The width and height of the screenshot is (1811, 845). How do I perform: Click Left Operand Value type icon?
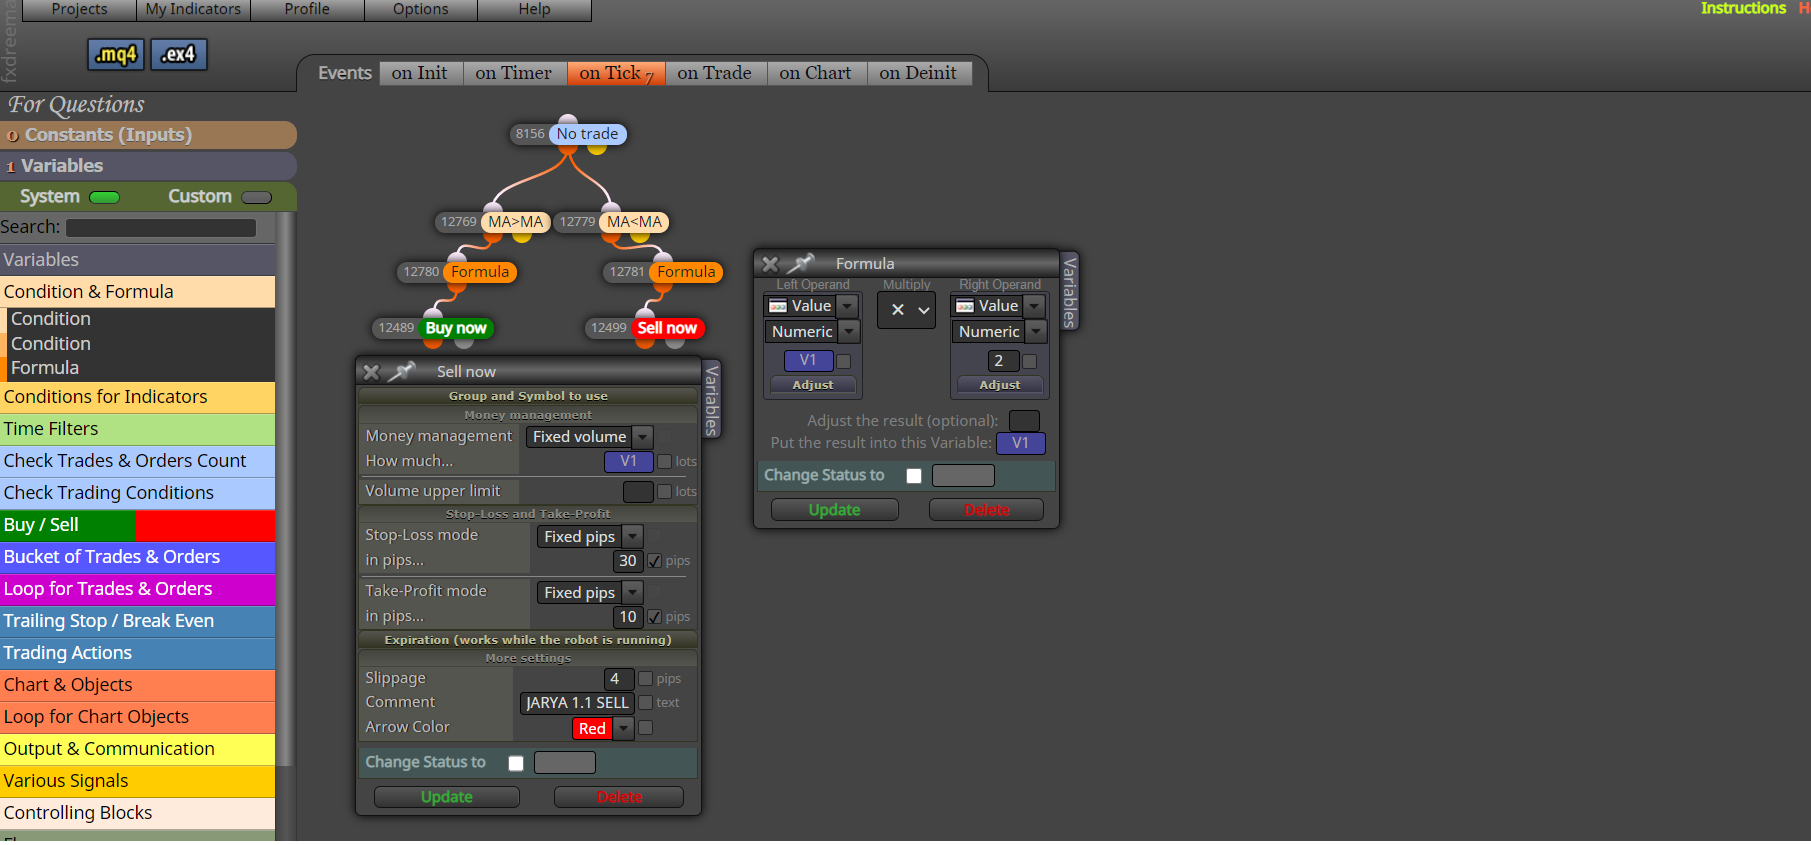pyautogui.click(x=778, y=306)
